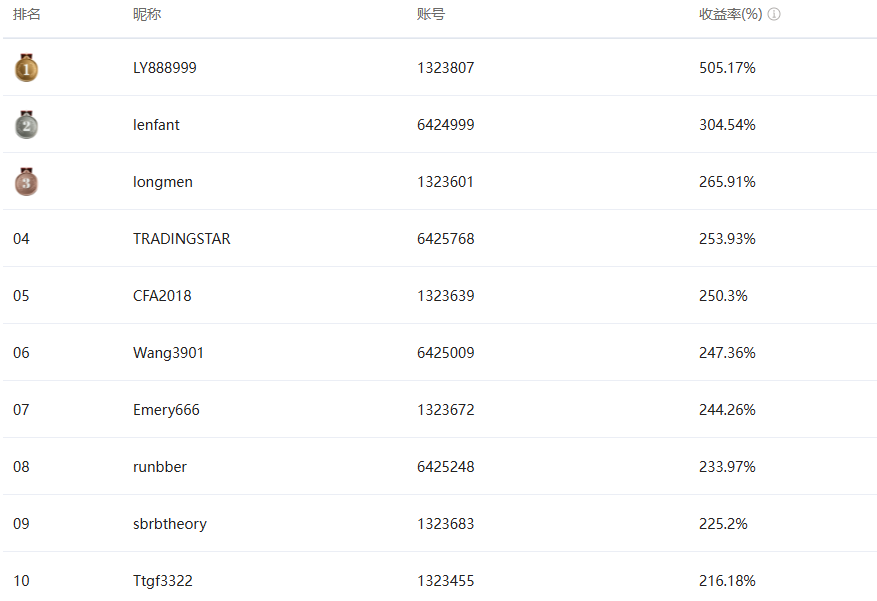Click the info icon beside 收益率(%)
Viewport: 877px width, 601px height.
[774, 14]
